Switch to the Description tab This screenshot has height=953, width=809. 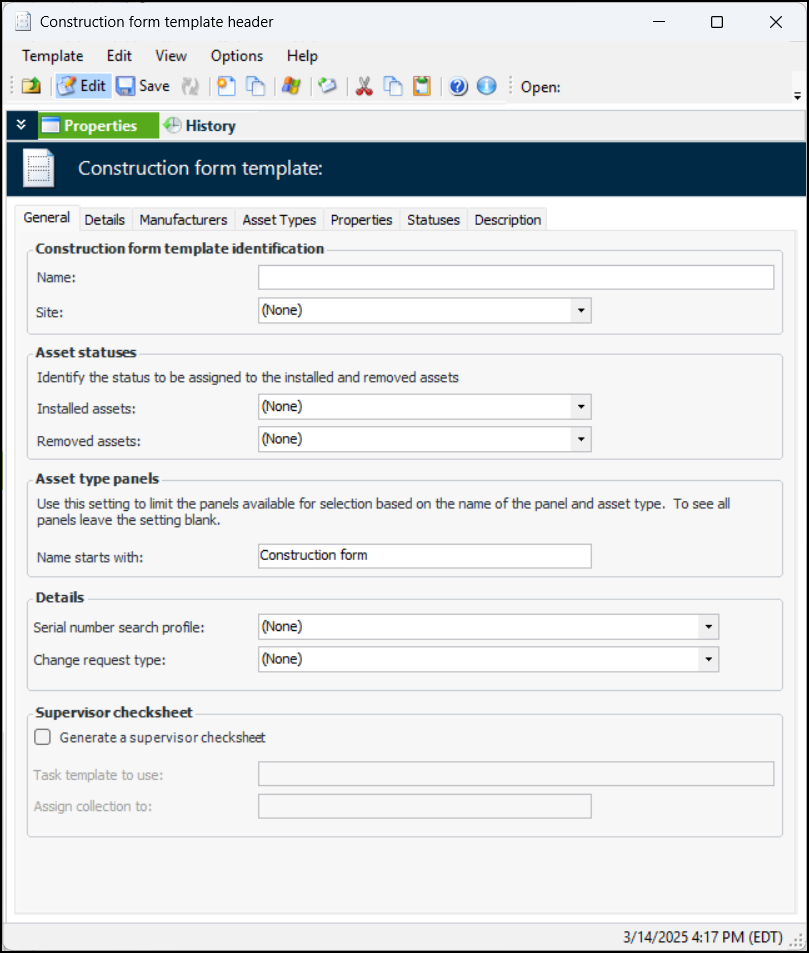[508, 219]
